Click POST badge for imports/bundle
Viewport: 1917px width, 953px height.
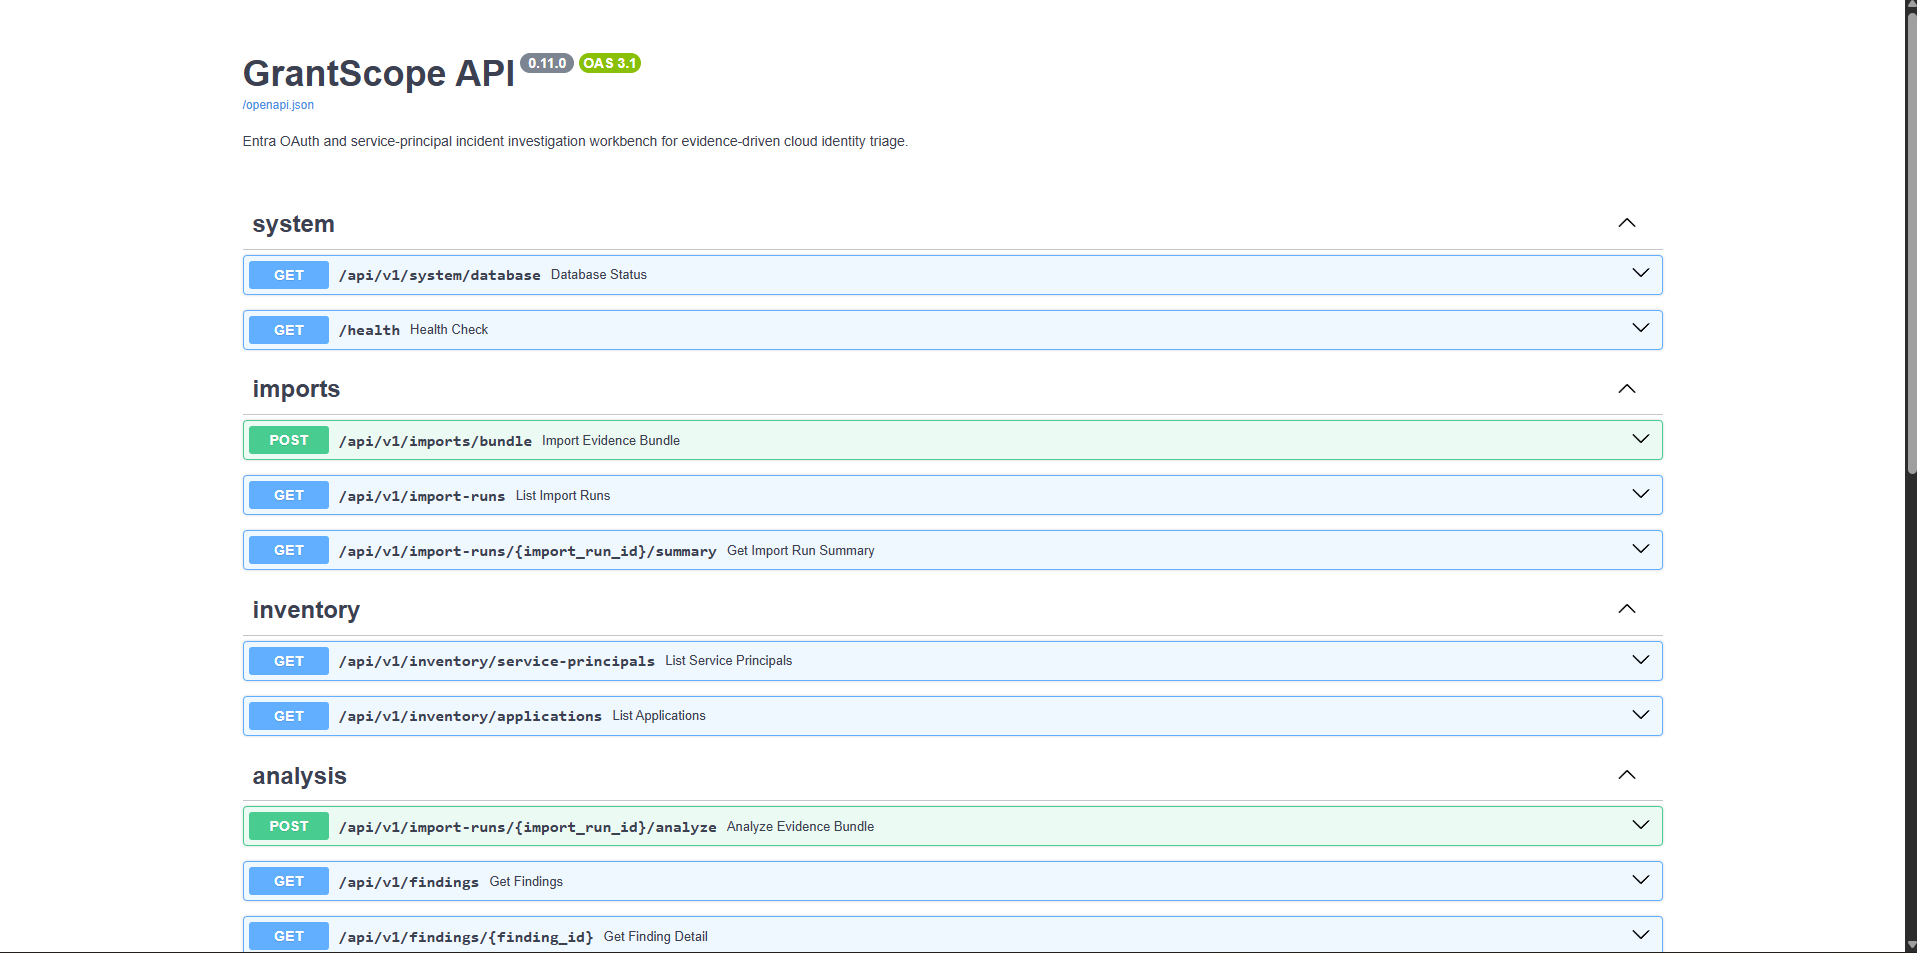click(289, 440)
